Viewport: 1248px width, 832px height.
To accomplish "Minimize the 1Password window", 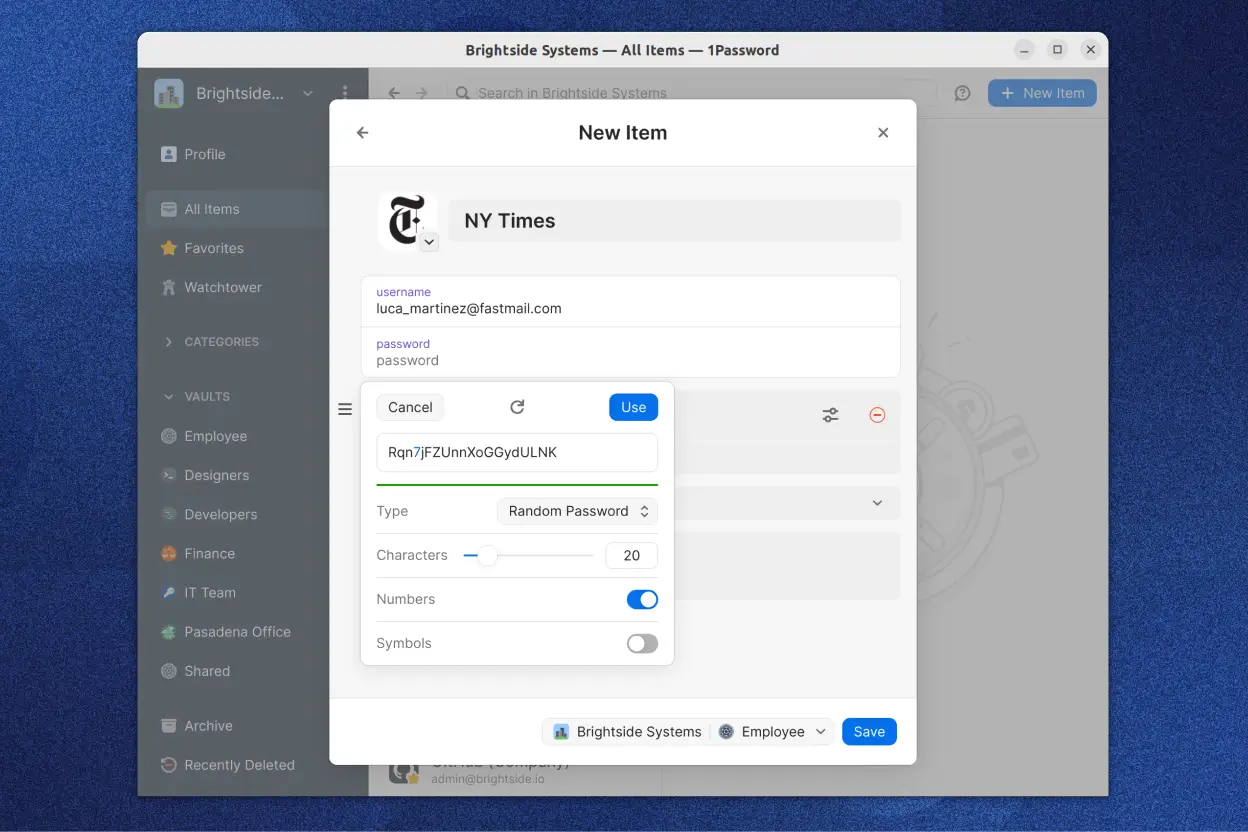I will (x=1024, y=49).
